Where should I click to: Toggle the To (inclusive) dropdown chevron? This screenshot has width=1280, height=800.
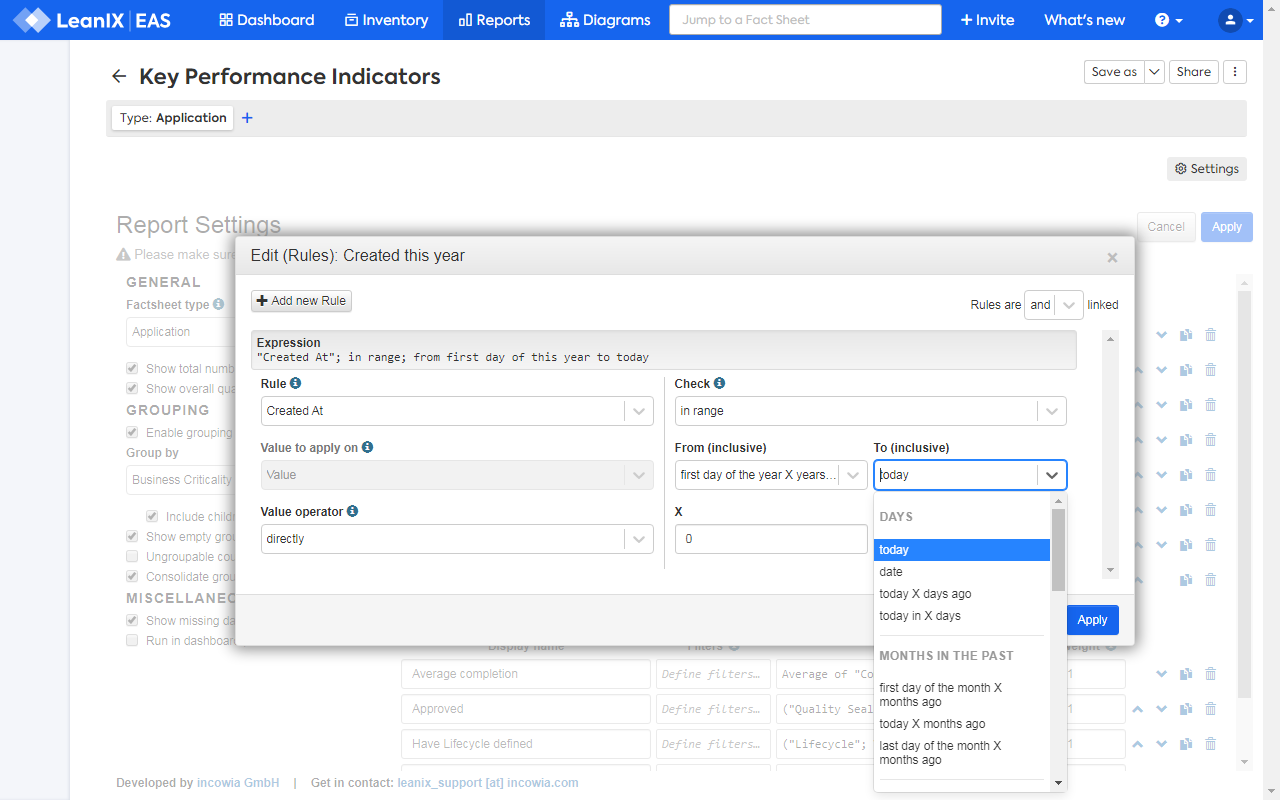coord(1052,475)
